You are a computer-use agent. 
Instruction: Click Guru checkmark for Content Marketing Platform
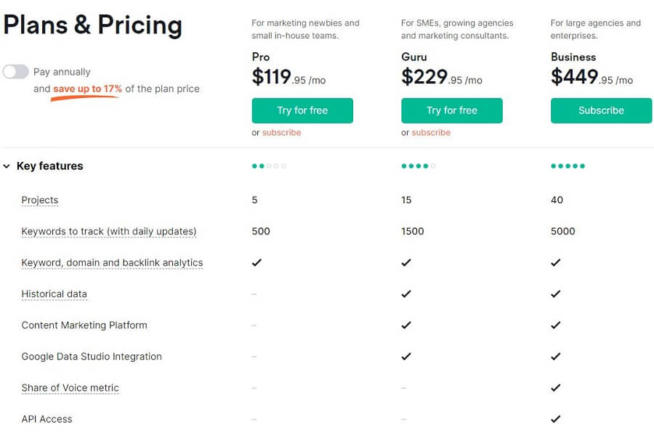pos(406,325)
